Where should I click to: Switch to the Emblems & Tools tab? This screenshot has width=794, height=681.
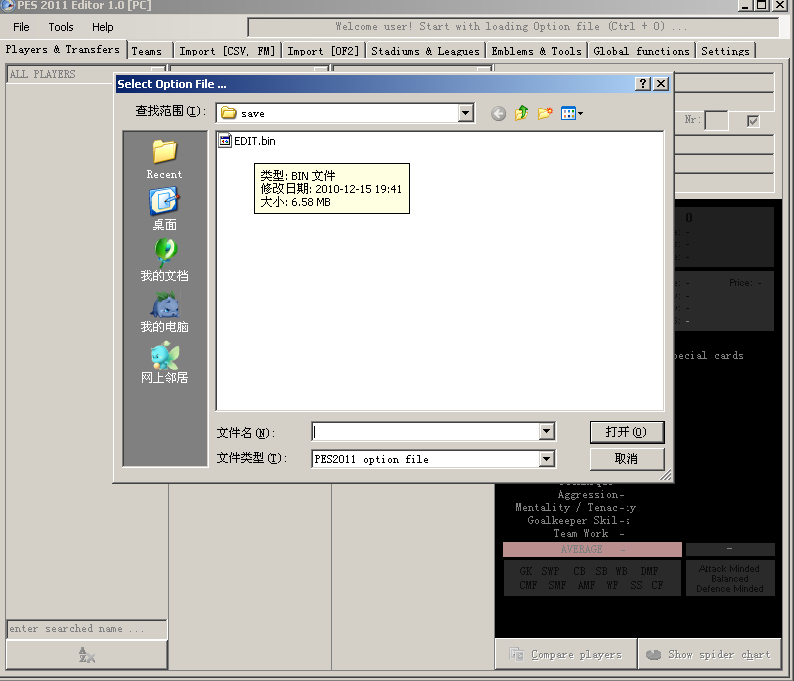point(537,51)
